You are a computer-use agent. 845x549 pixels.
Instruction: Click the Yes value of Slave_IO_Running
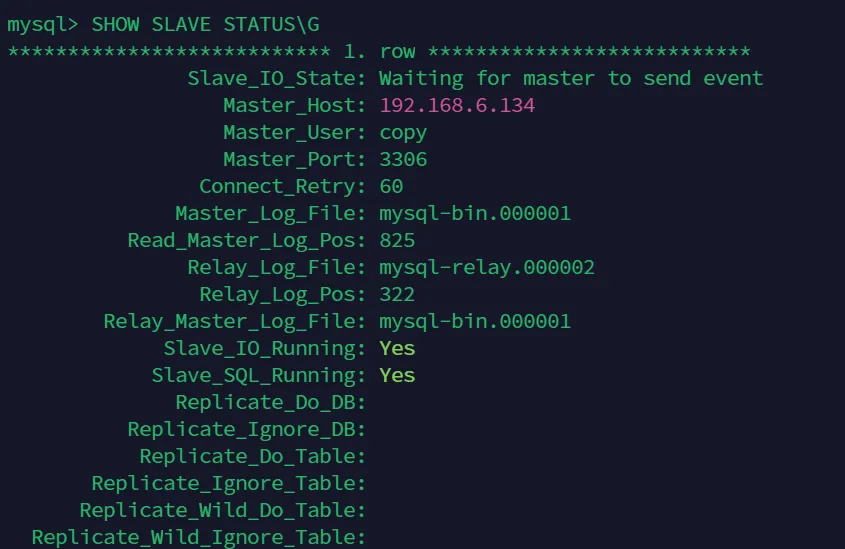397,348
